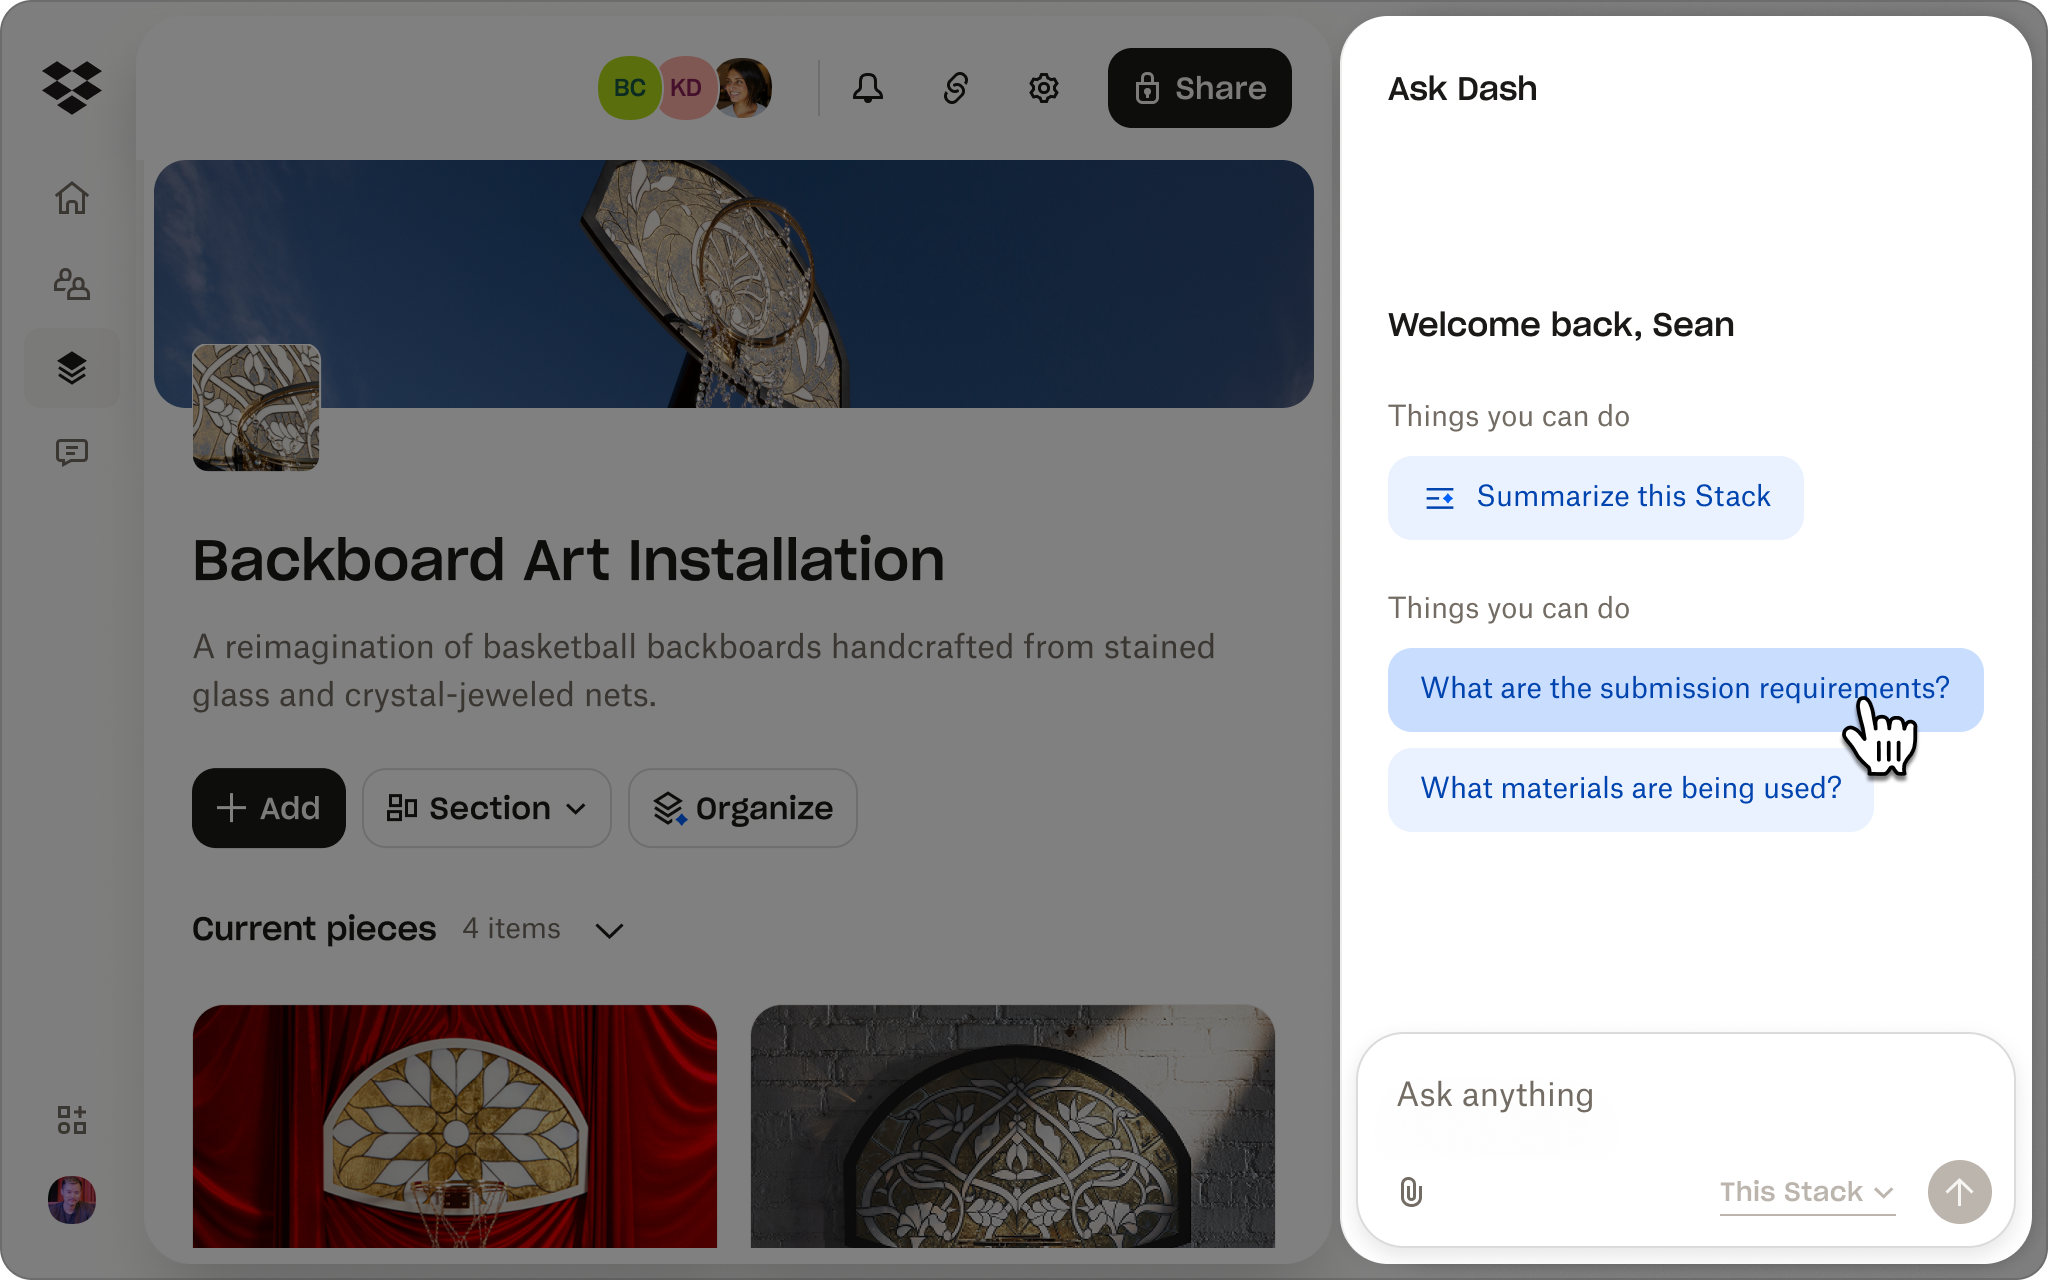Image resolution: width=2048 pixels, height=1280 pixels.
Task: Open the Organize tool
Action: pyautogui.click(x=742, y=808)
